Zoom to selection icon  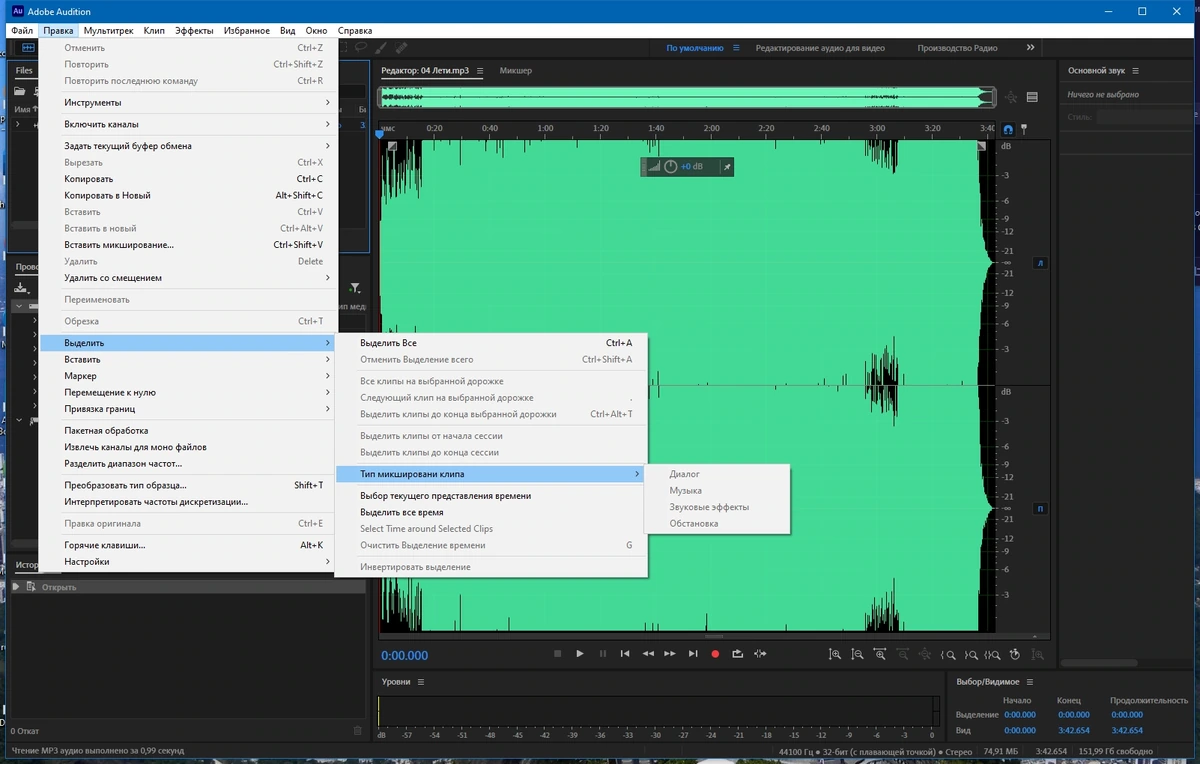point(992,655)
